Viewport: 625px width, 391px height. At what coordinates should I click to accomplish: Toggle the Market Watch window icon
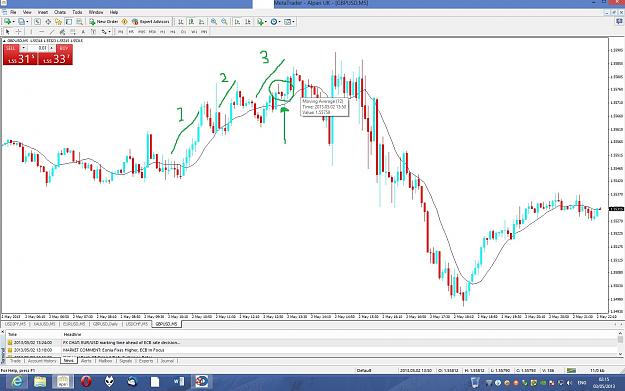(x=37, y=22)
